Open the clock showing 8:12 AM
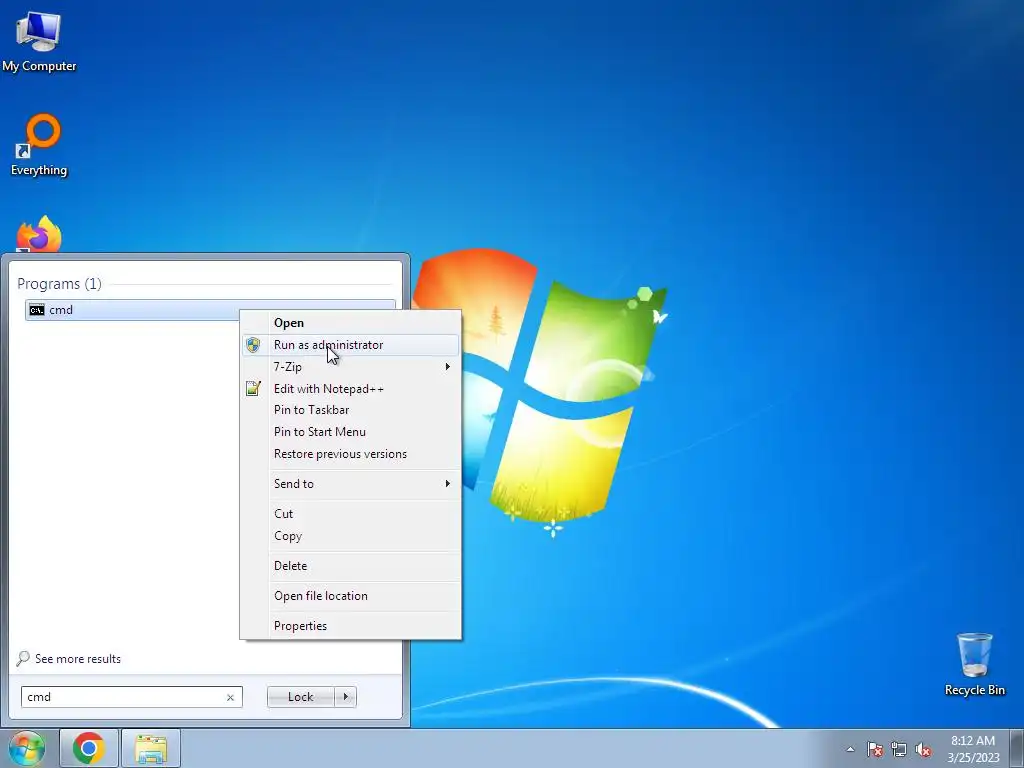 973,749
